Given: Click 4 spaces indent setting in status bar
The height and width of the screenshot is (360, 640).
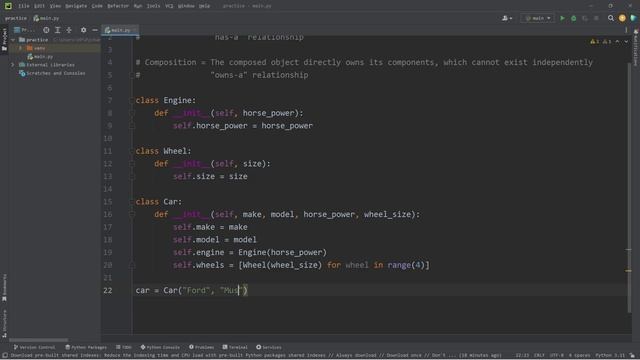Looking at the screenshot, I should (x=580, y=356).
